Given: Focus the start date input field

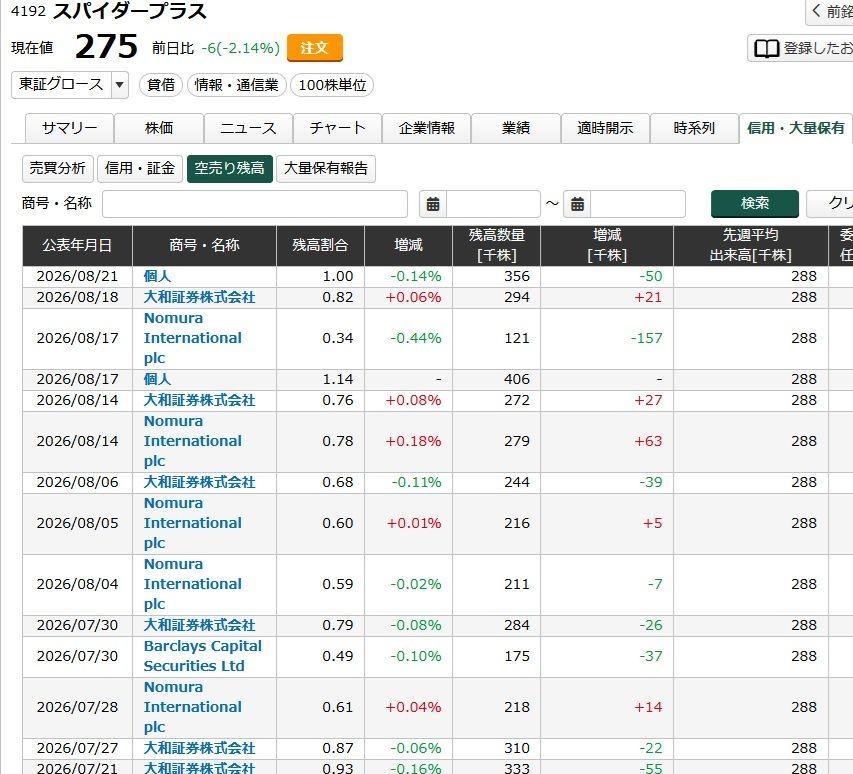Looking at the screenshot, I should [493, 204].
